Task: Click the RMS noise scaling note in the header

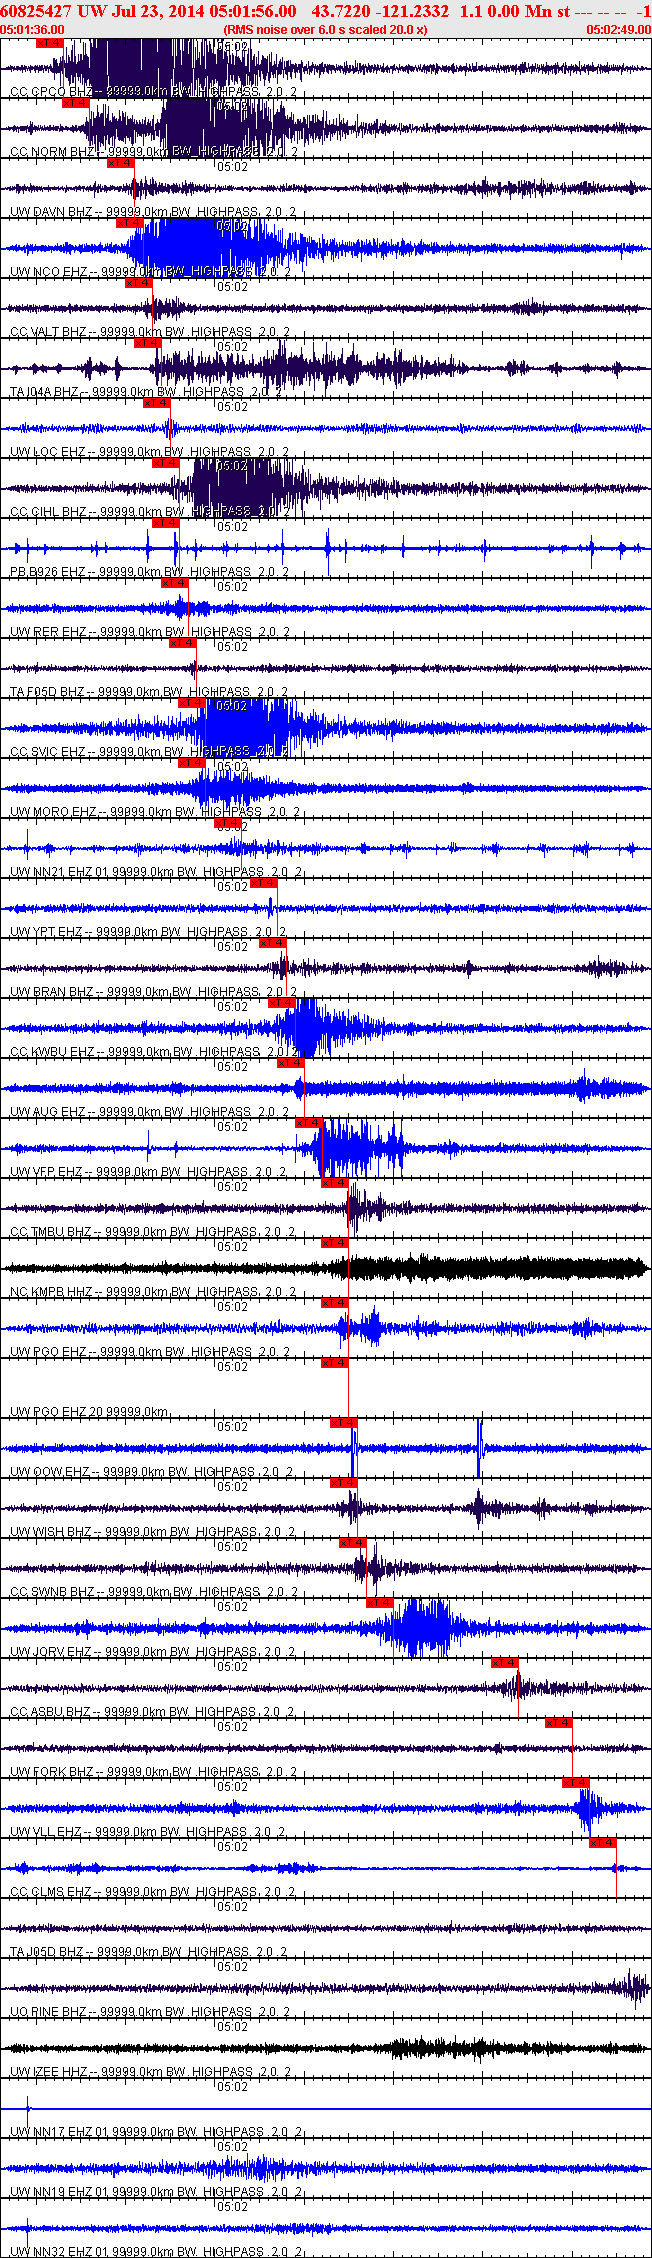Action: tap(325, 30)
